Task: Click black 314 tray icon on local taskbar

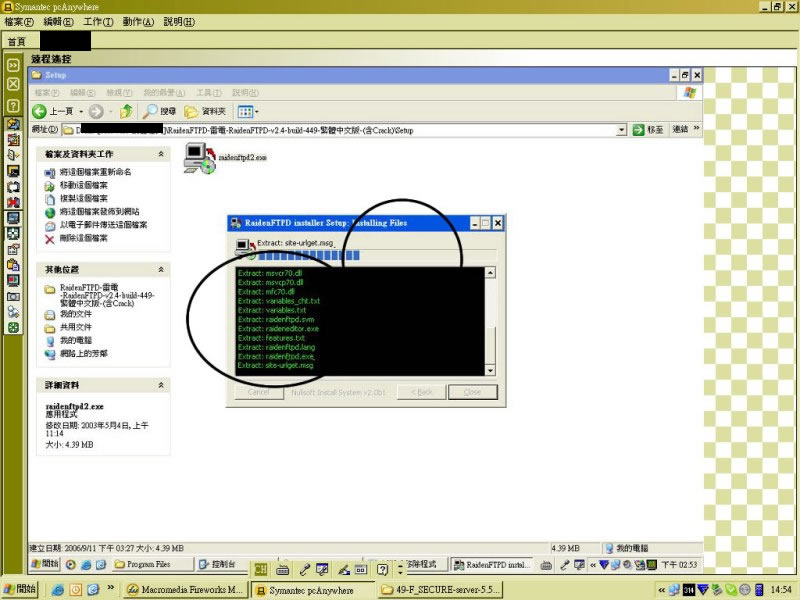Action: pyautogui.click(x=689, y=590)
